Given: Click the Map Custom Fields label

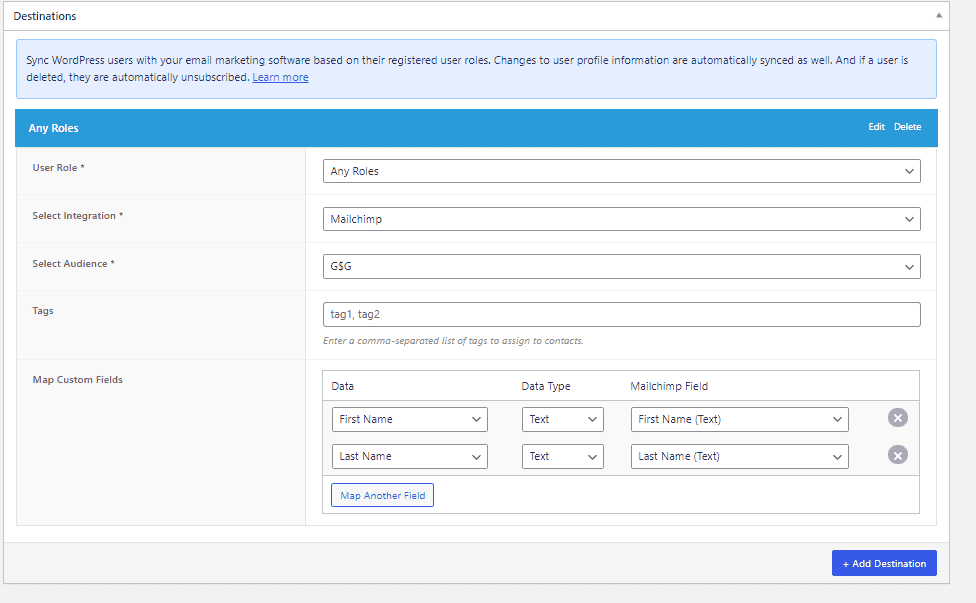Looking at the screenshot, I should (78, 380).
